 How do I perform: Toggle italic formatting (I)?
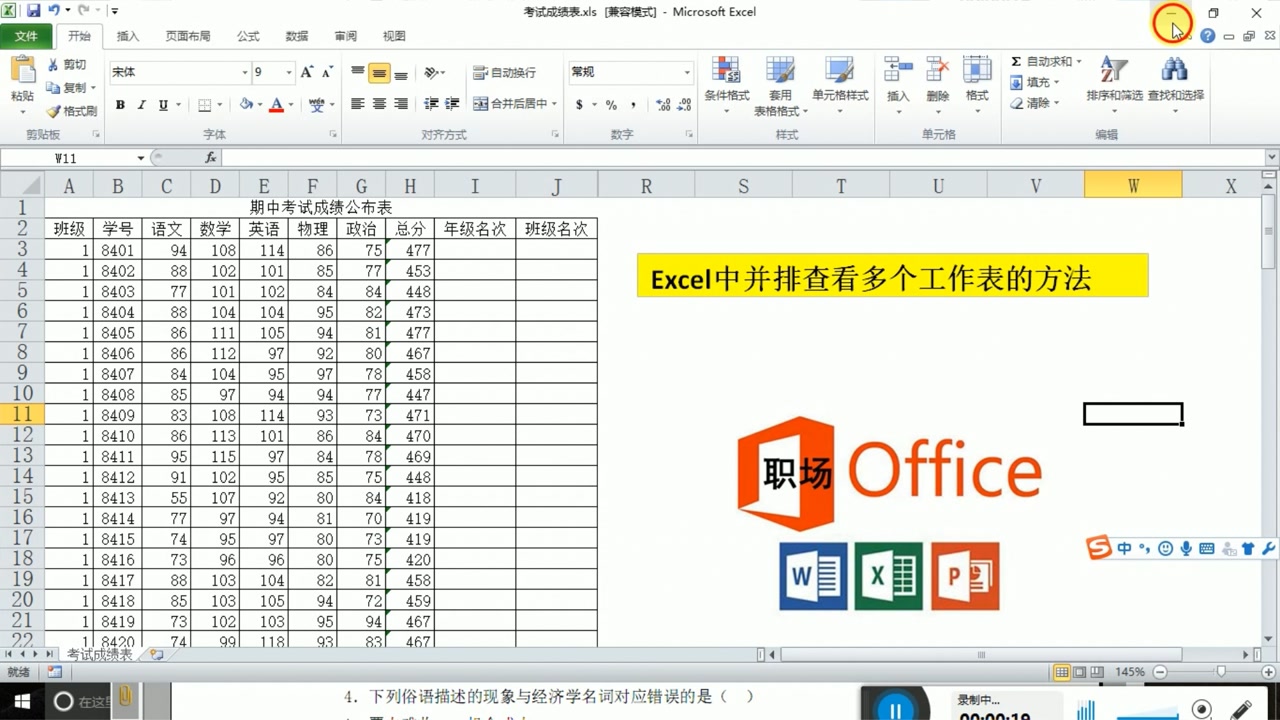tap(142, 104)
